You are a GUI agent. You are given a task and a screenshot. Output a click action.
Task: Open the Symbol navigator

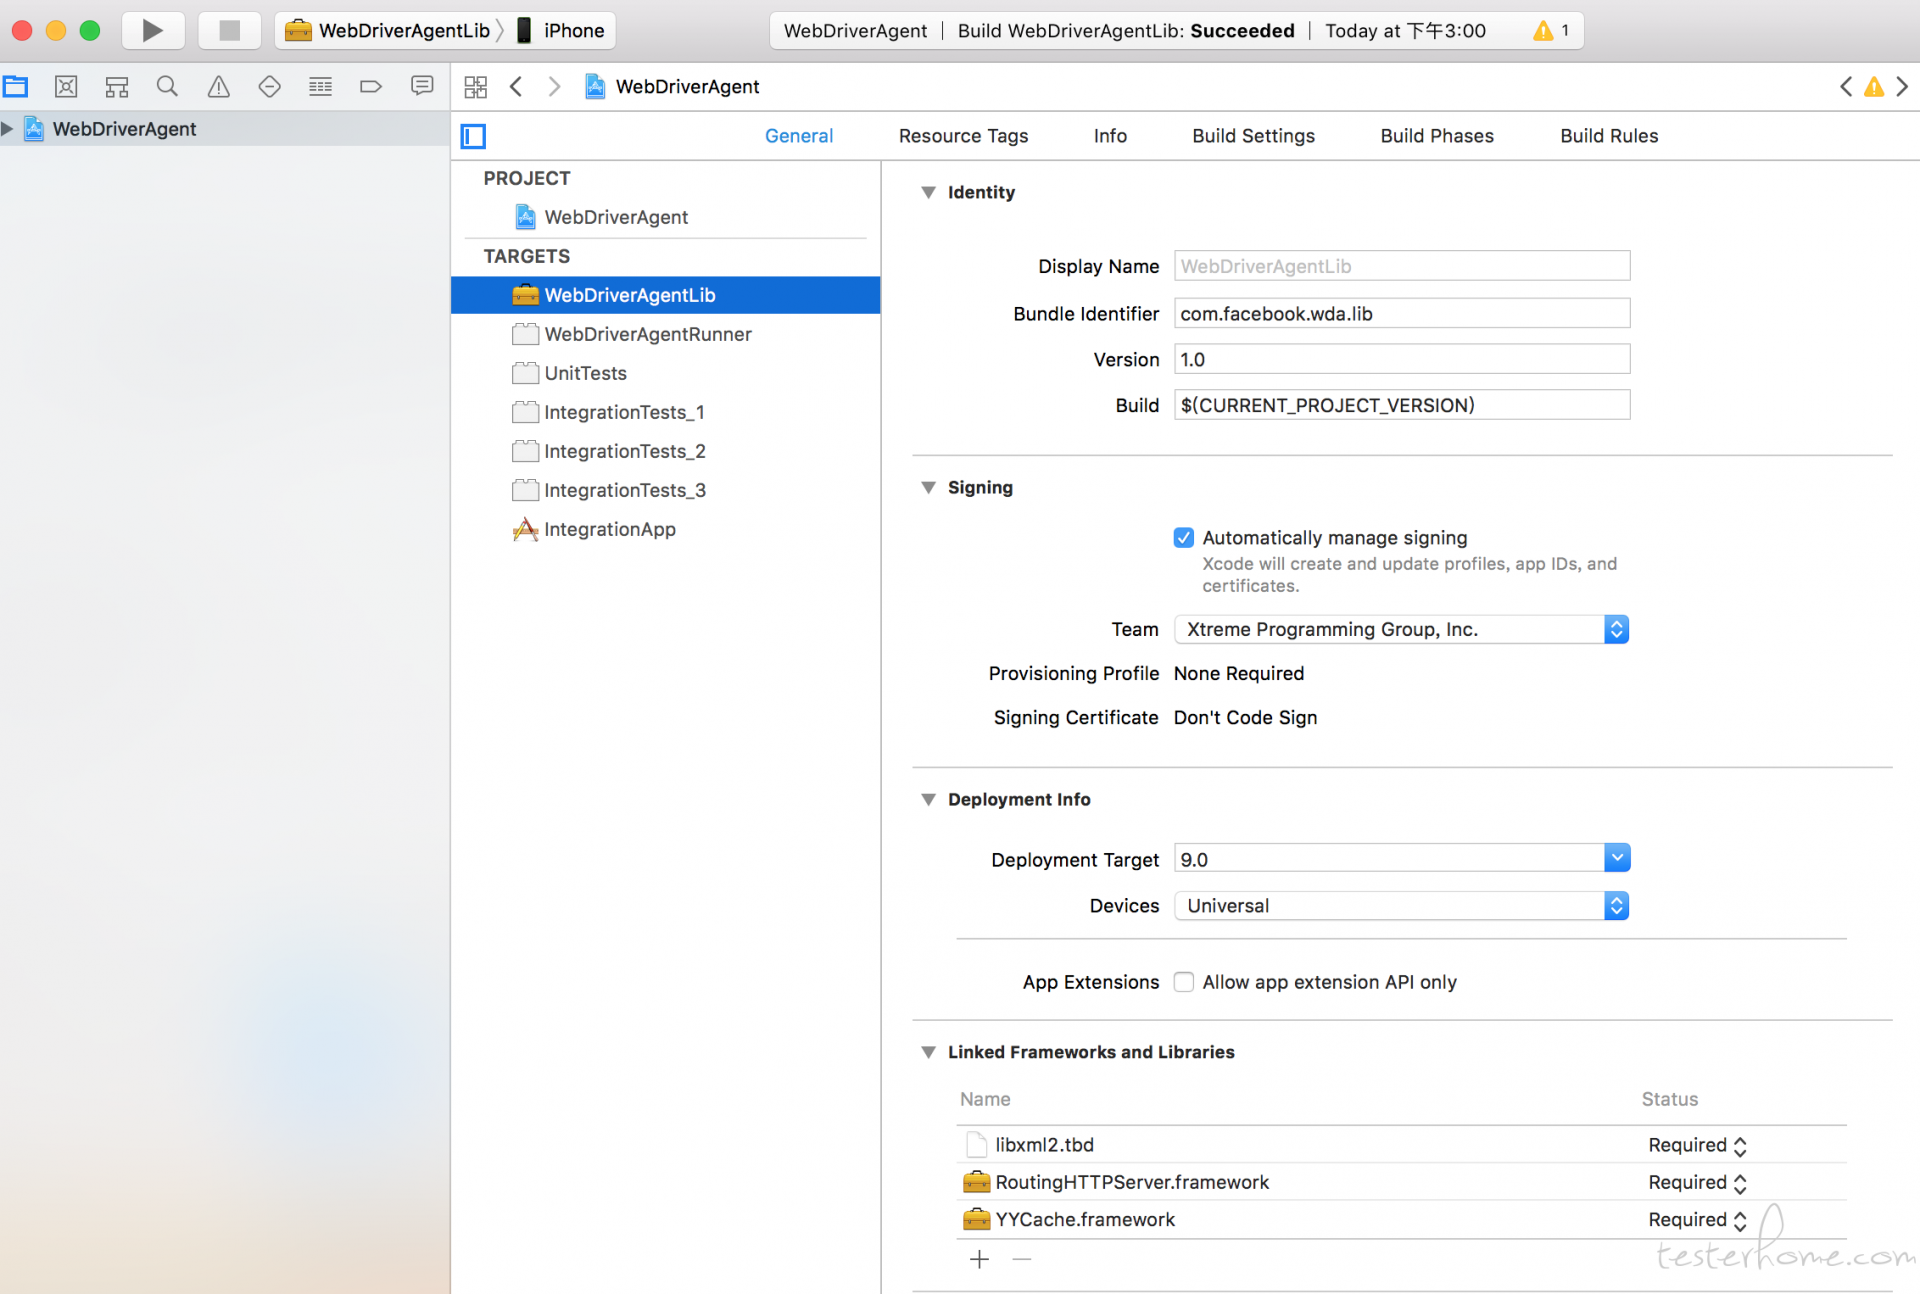117,86
